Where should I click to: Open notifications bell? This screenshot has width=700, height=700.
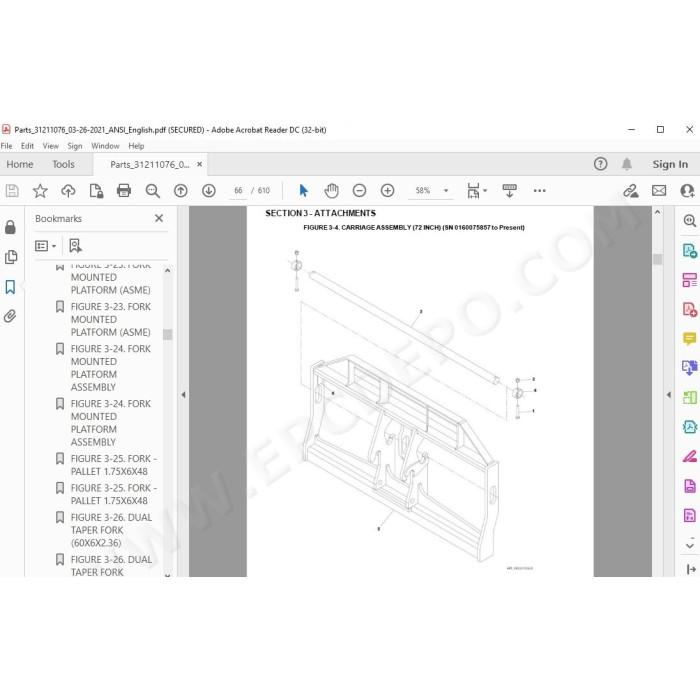pyautogui.click(x=627, y=164)
